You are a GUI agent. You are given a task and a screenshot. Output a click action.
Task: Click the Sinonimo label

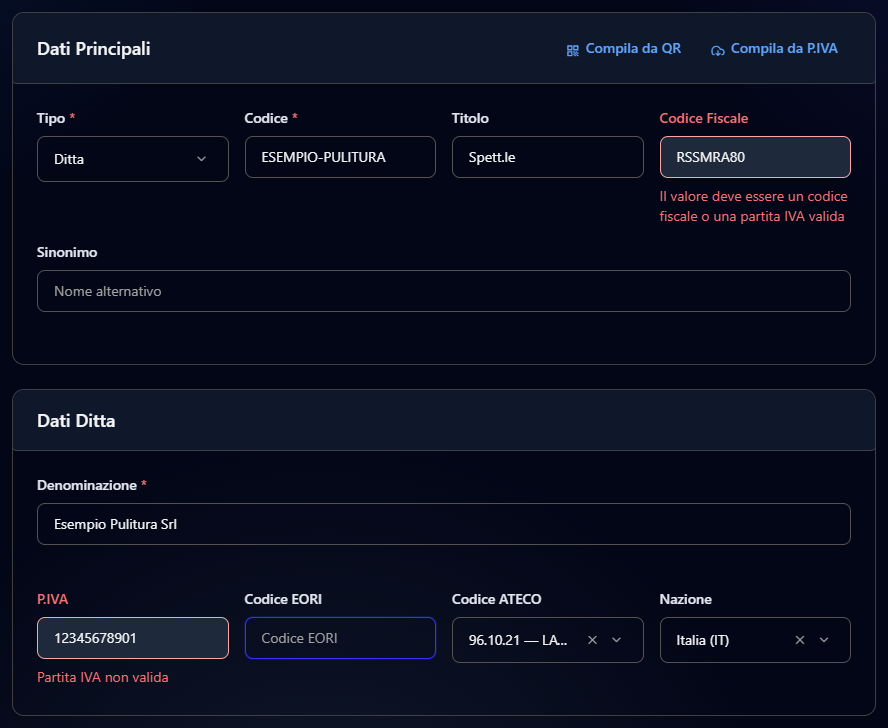tap(67, 253)
